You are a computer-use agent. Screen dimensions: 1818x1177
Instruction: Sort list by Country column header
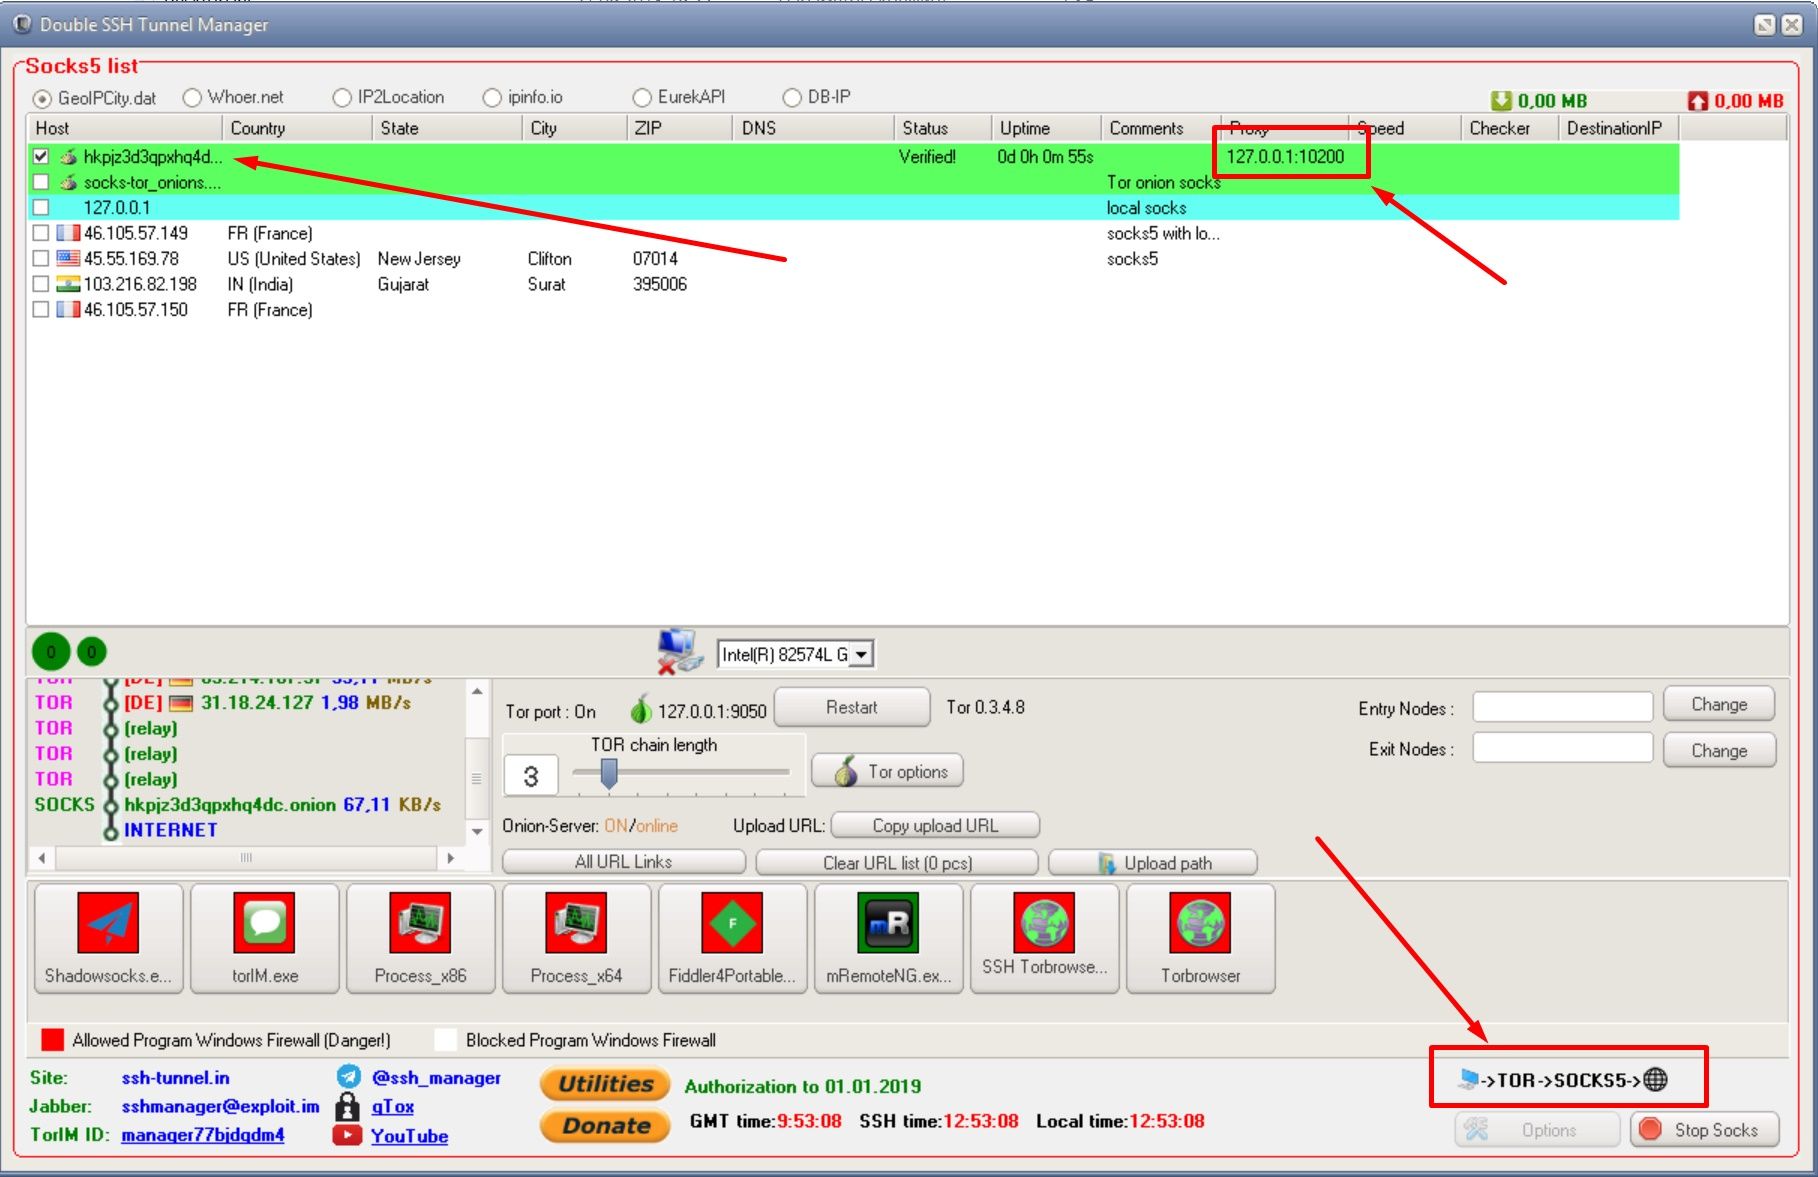(296, 128)
